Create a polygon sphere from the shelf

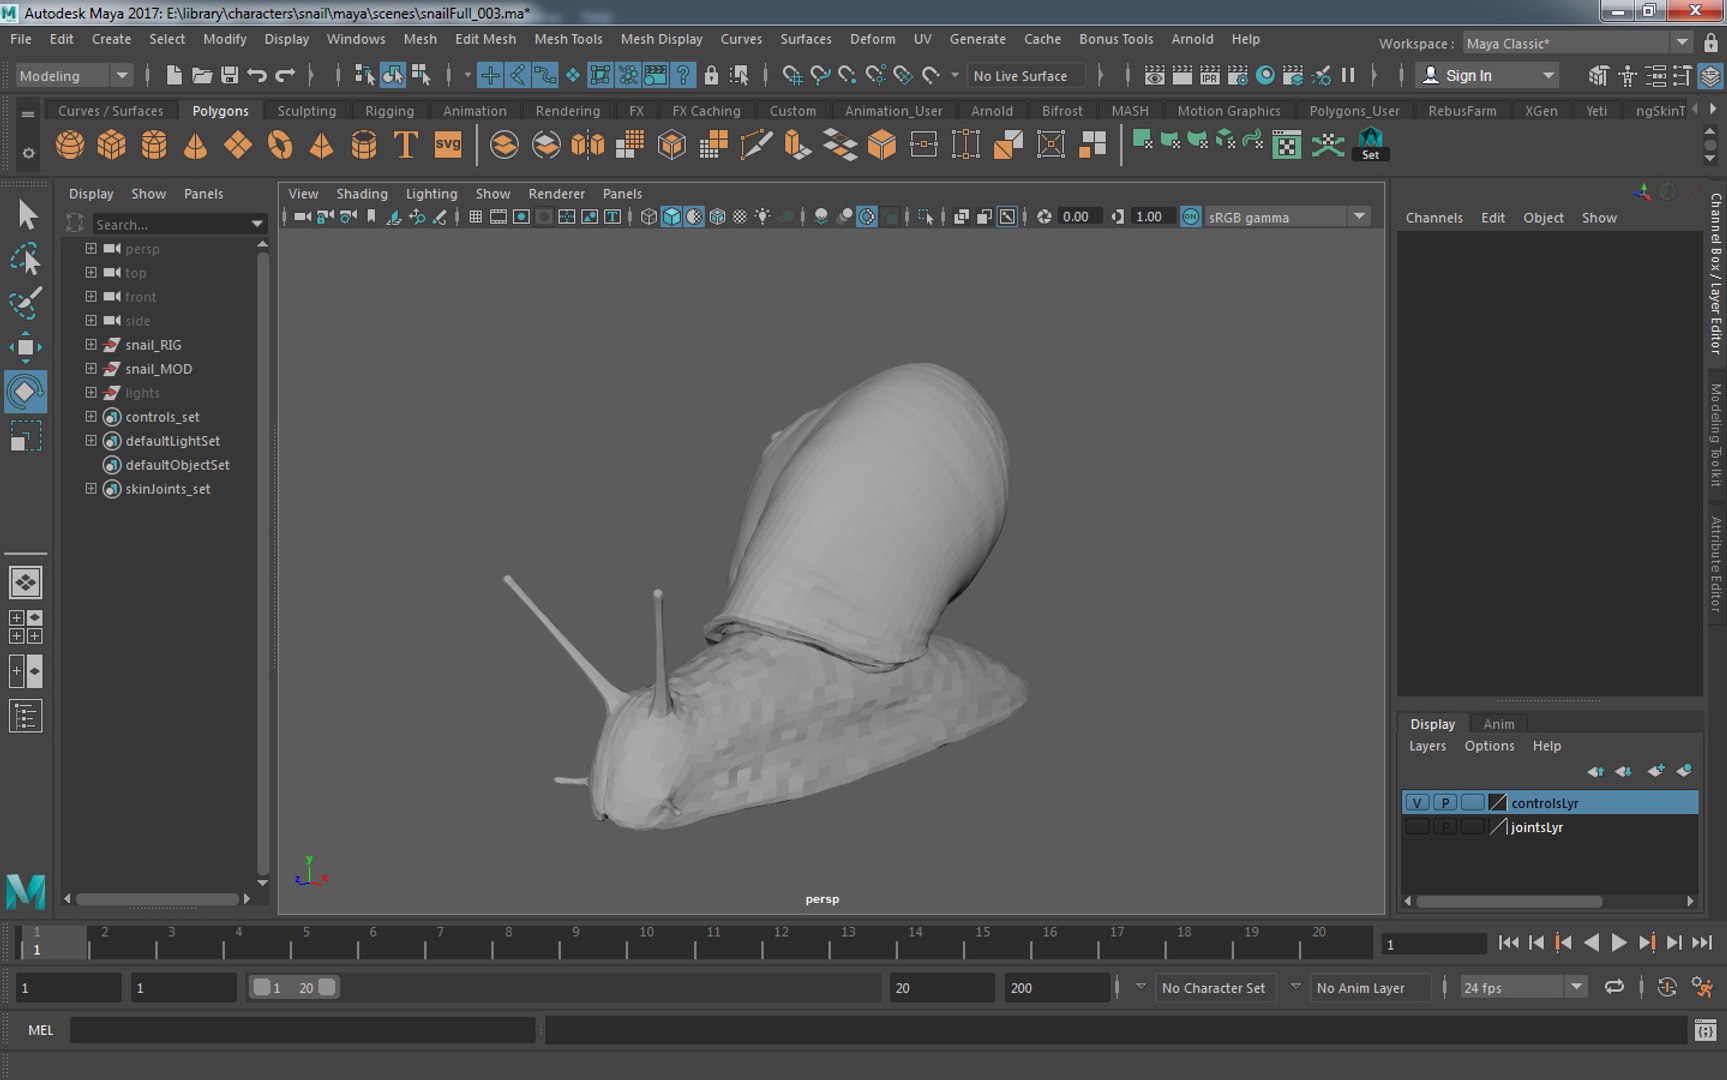pos(70,145)
